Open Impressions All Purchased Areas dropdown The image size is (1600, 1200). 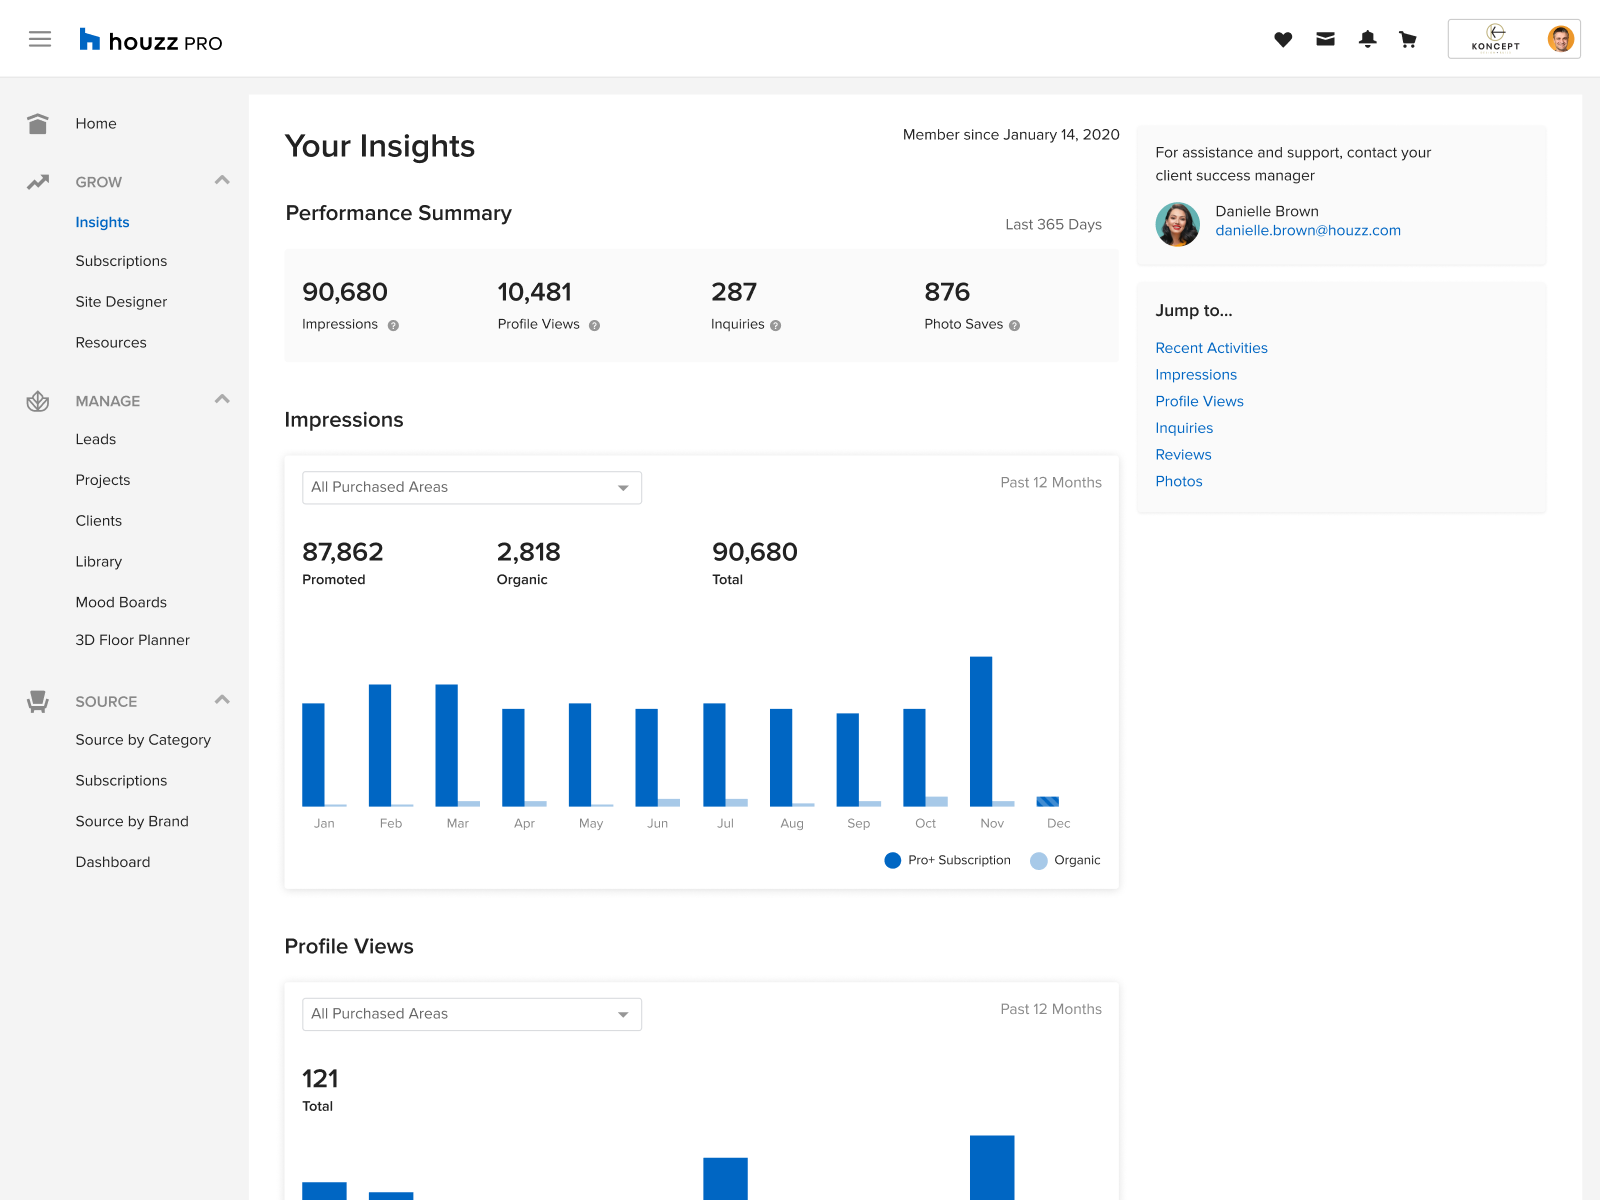(x=471, y=488)
